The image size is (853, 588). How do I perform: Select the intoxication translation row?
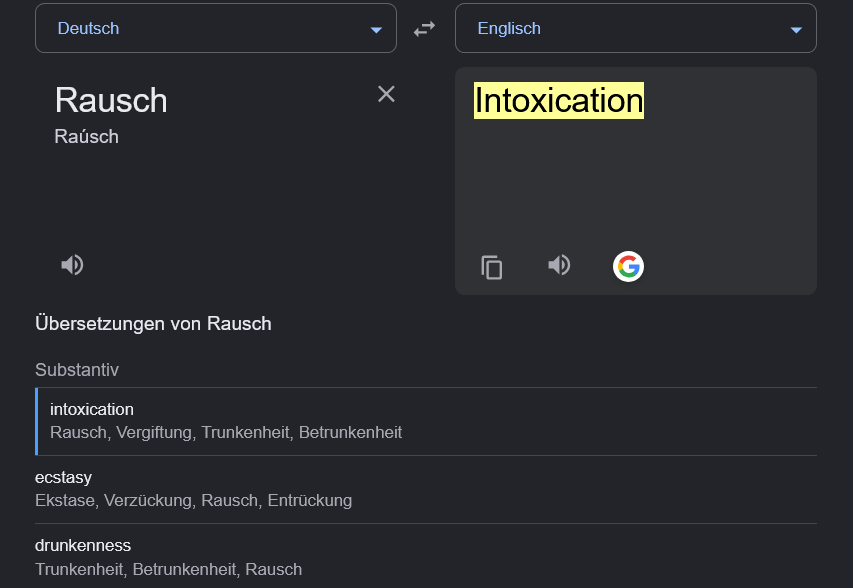point(426,421)
